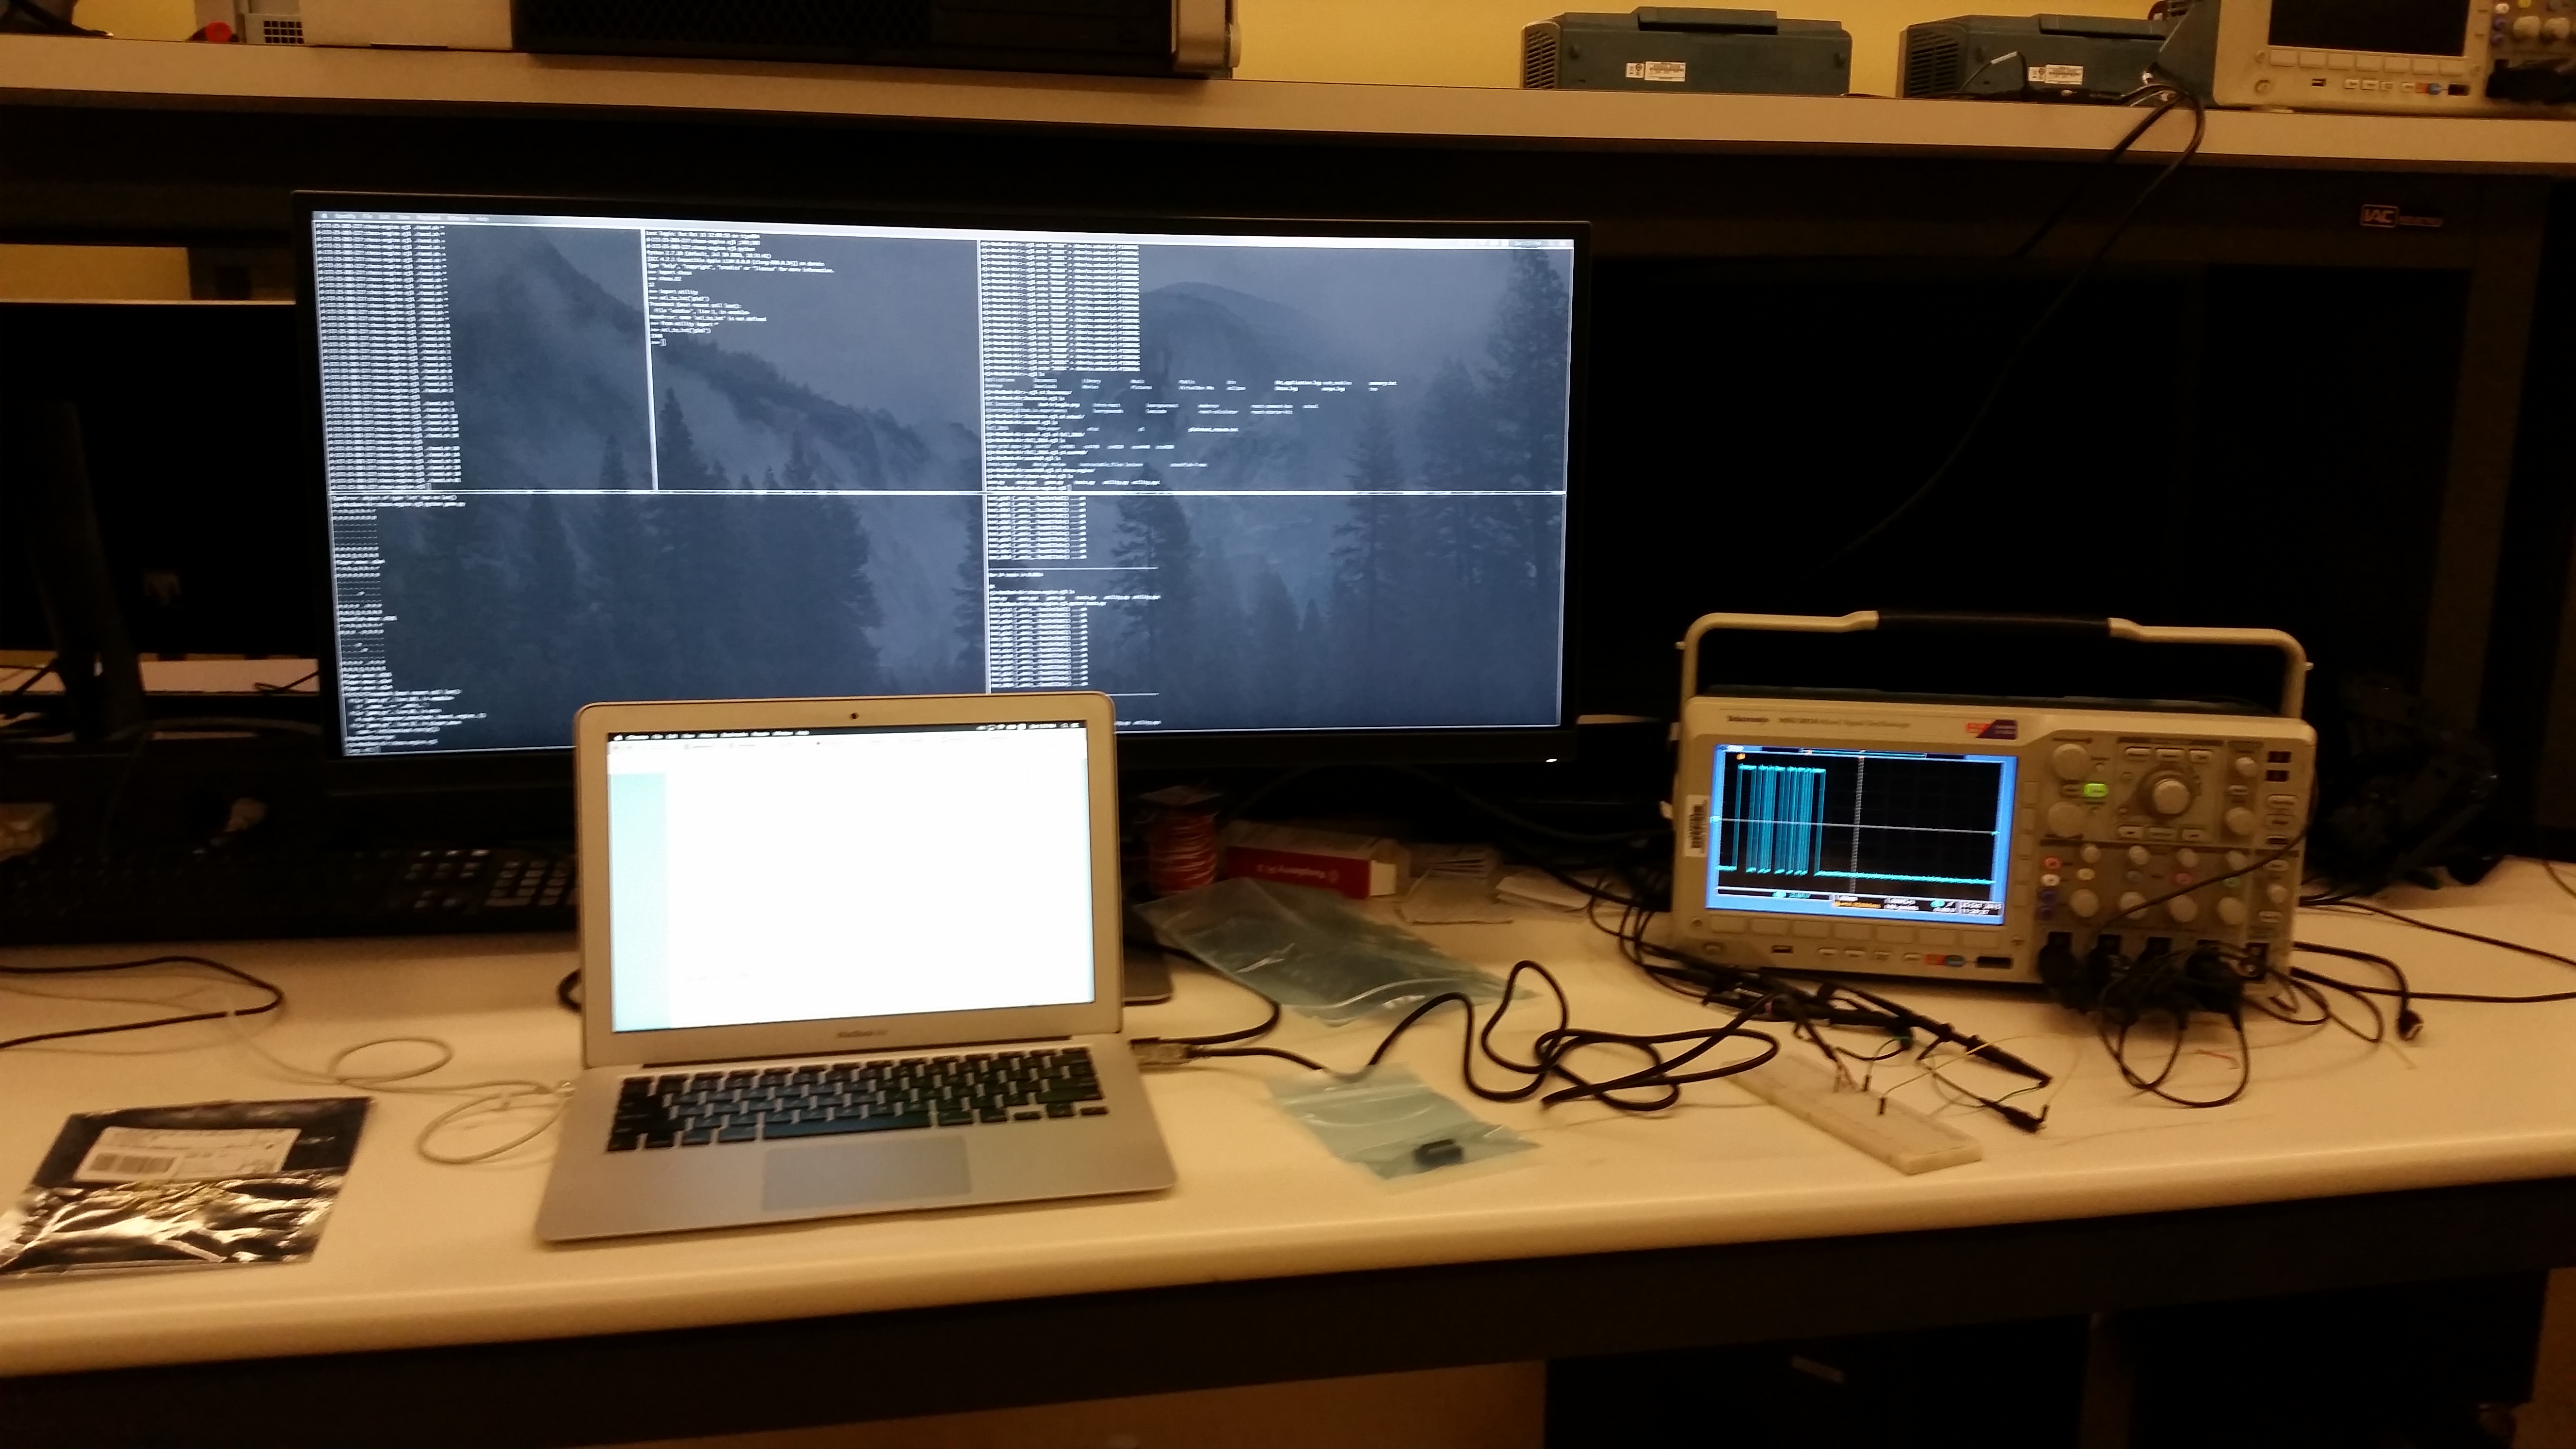The image size is (2576, 1449).
Task: Open the Apple menu on the MacBook screen
Action: [x=618, y=738]
